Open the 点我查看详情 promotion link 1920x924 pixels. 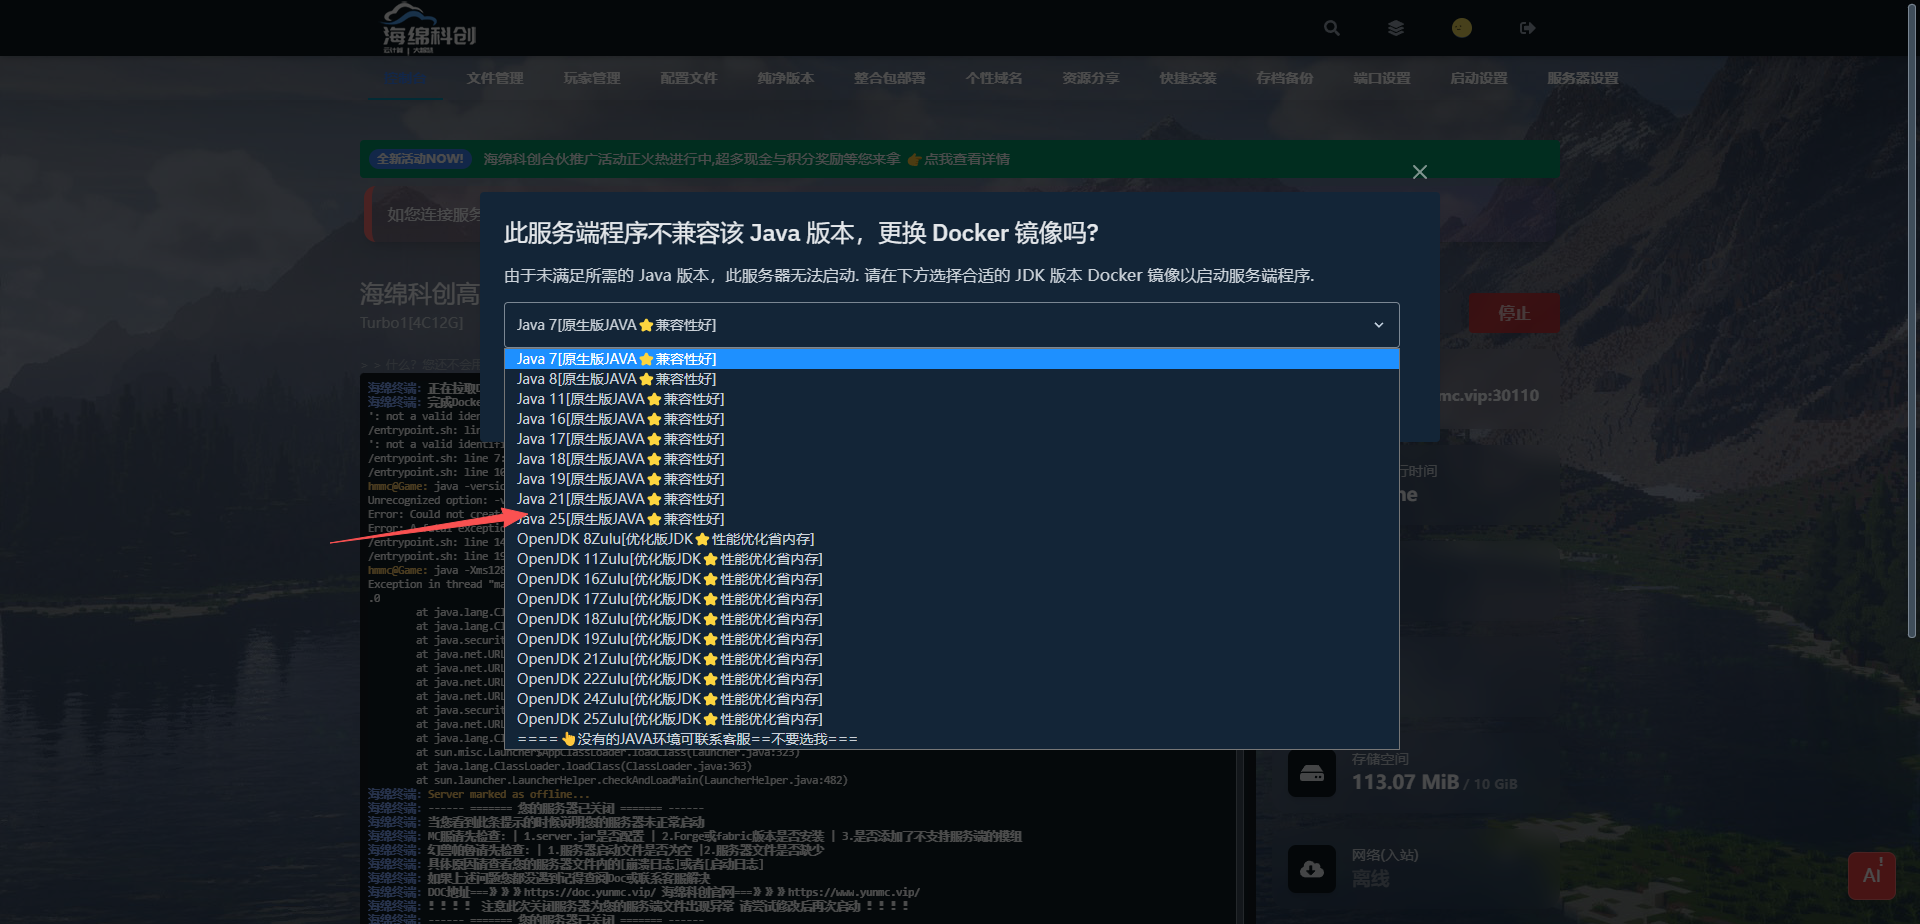click(965, 159)
